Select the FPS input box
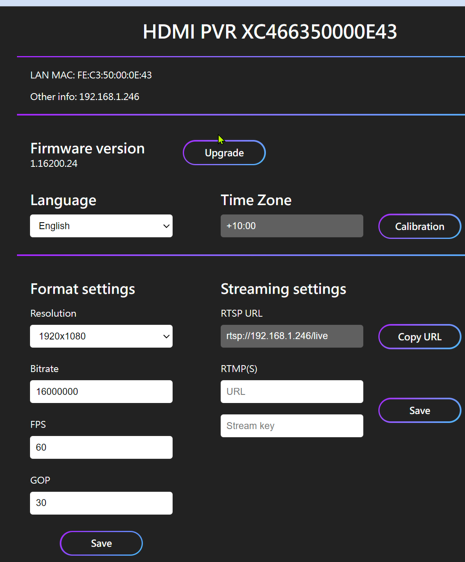This screenshot has width=465, height=562. tap(101, 447)
